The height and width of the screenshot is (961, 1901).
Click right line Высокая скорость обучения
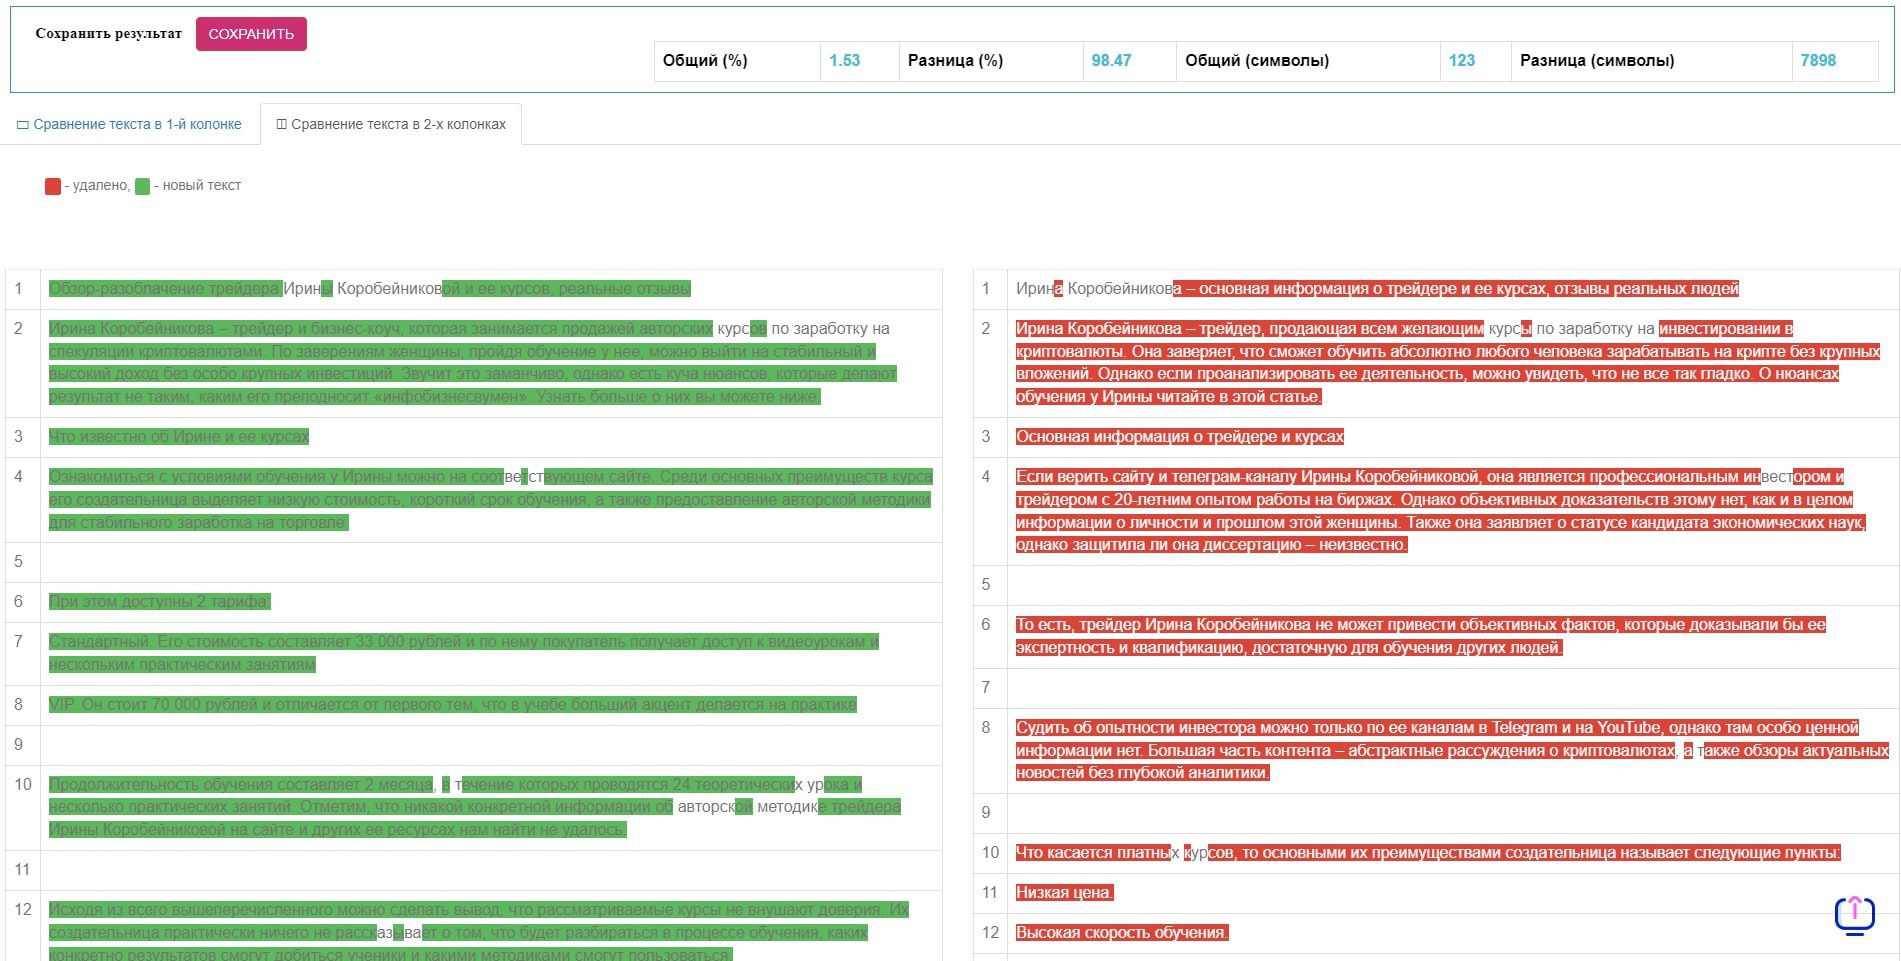(1122, 933)
